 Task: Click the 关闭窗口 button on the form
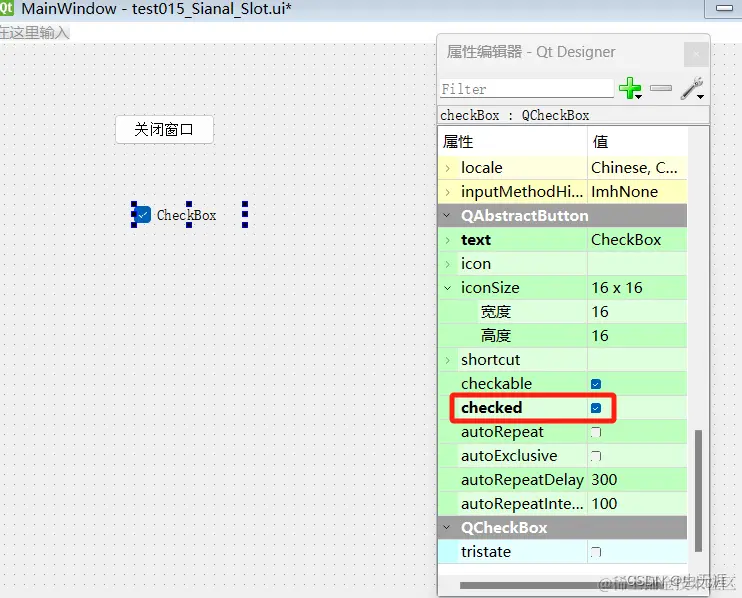click(x=164, y=129)
